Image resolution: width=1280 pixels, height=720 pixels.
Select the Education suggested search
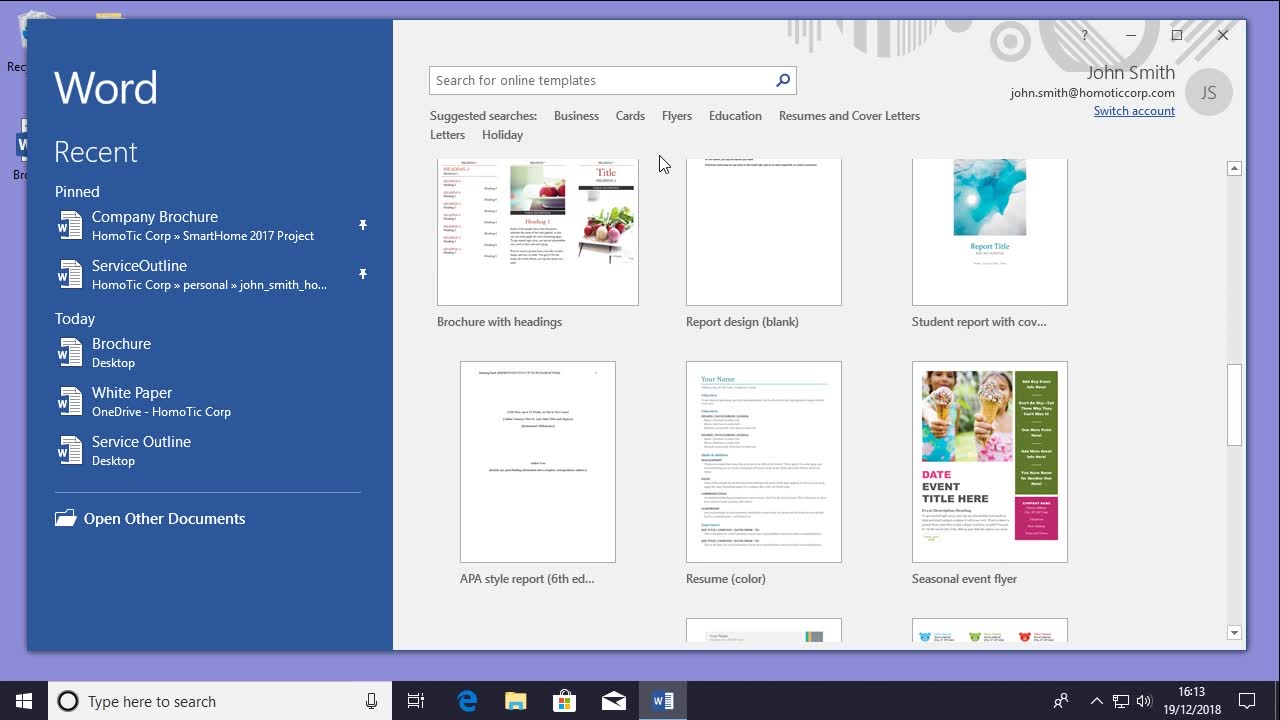point(735,116)
